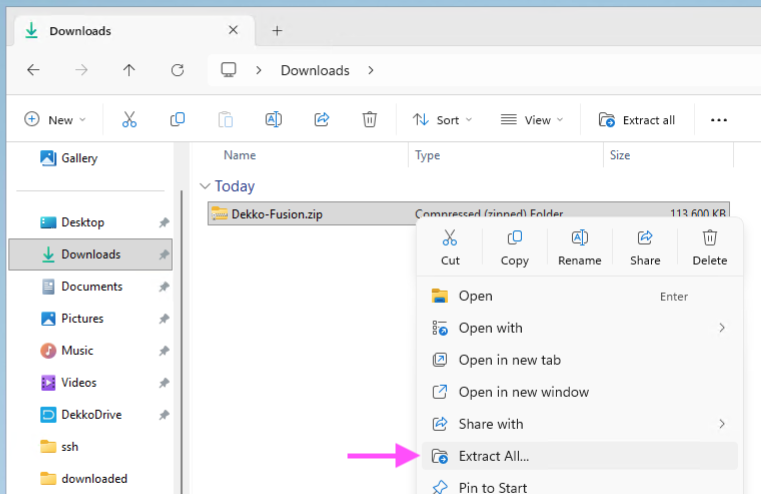Click Extract all in the toolbar
Image resolution: width=761 pixels, height=494 pixels.
[x=637, y=120]
